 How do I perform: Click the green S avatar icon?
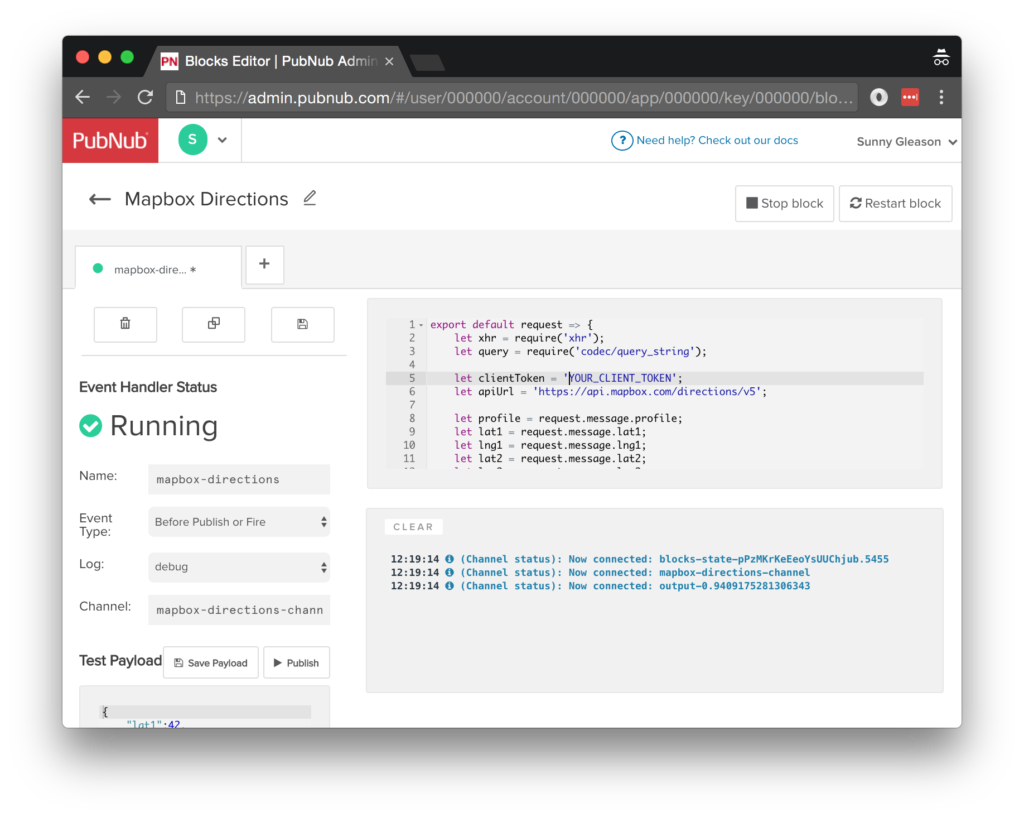point(191,139)
